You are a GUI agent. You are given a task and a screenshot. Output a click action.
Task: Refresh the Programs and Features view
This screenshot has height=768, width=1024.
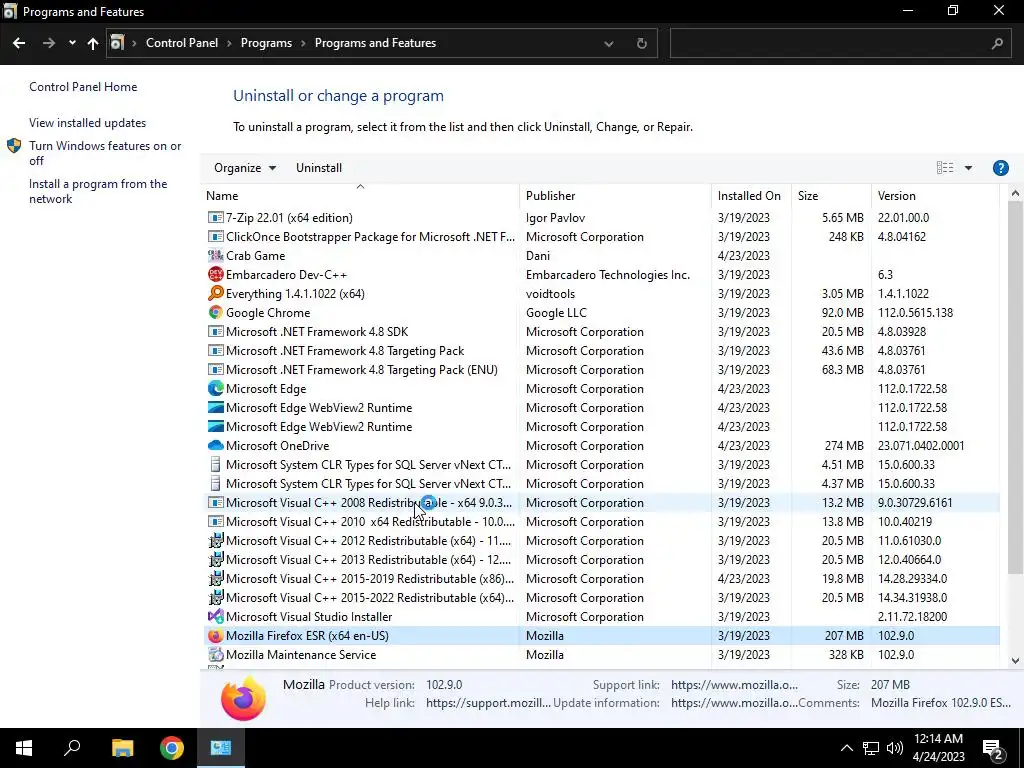click(641, 43)
